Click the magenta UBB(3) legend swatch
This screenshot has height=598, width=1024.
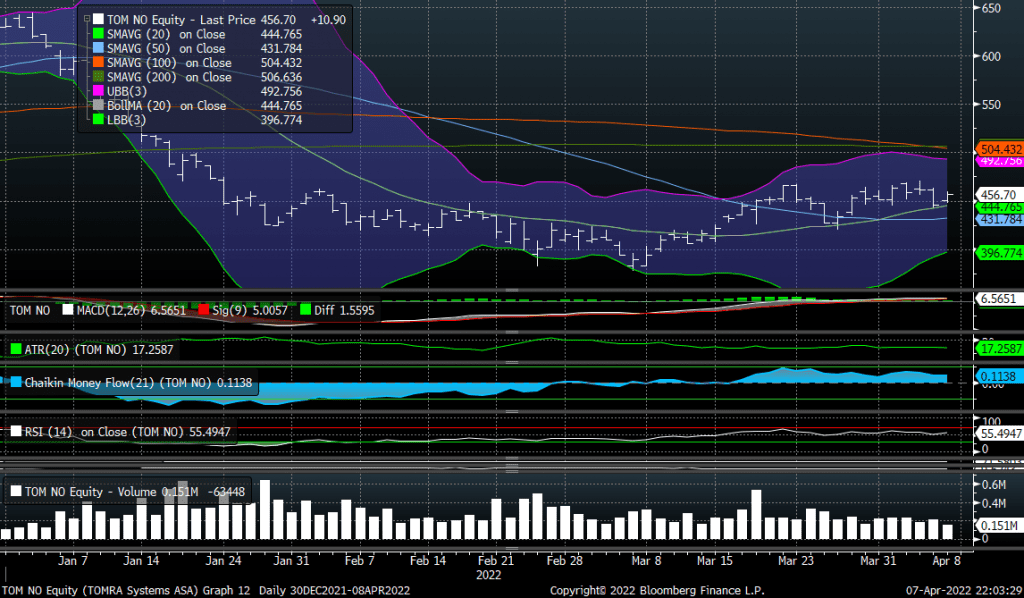pos(98,91)
